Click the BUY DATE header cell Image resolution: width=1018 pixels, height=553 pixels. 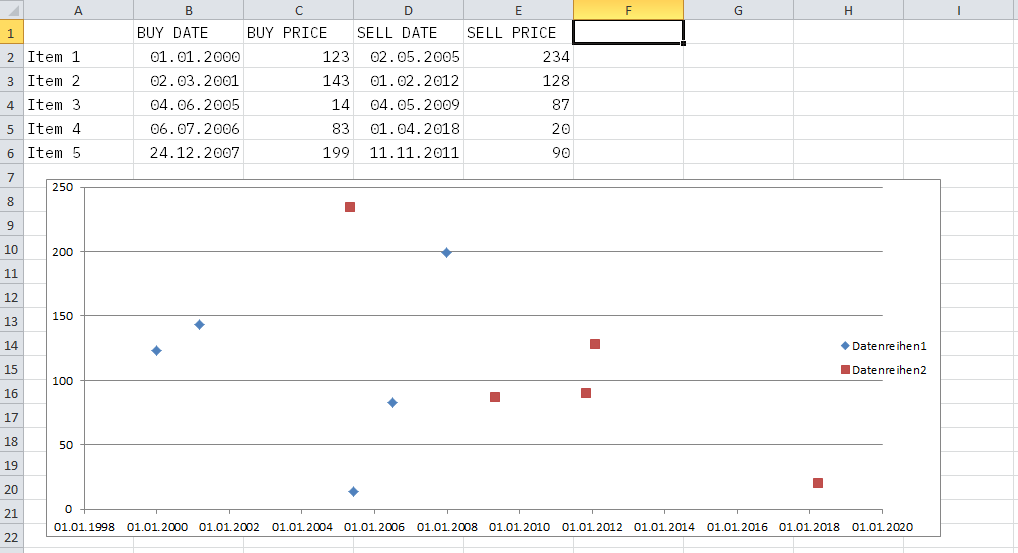188,33
